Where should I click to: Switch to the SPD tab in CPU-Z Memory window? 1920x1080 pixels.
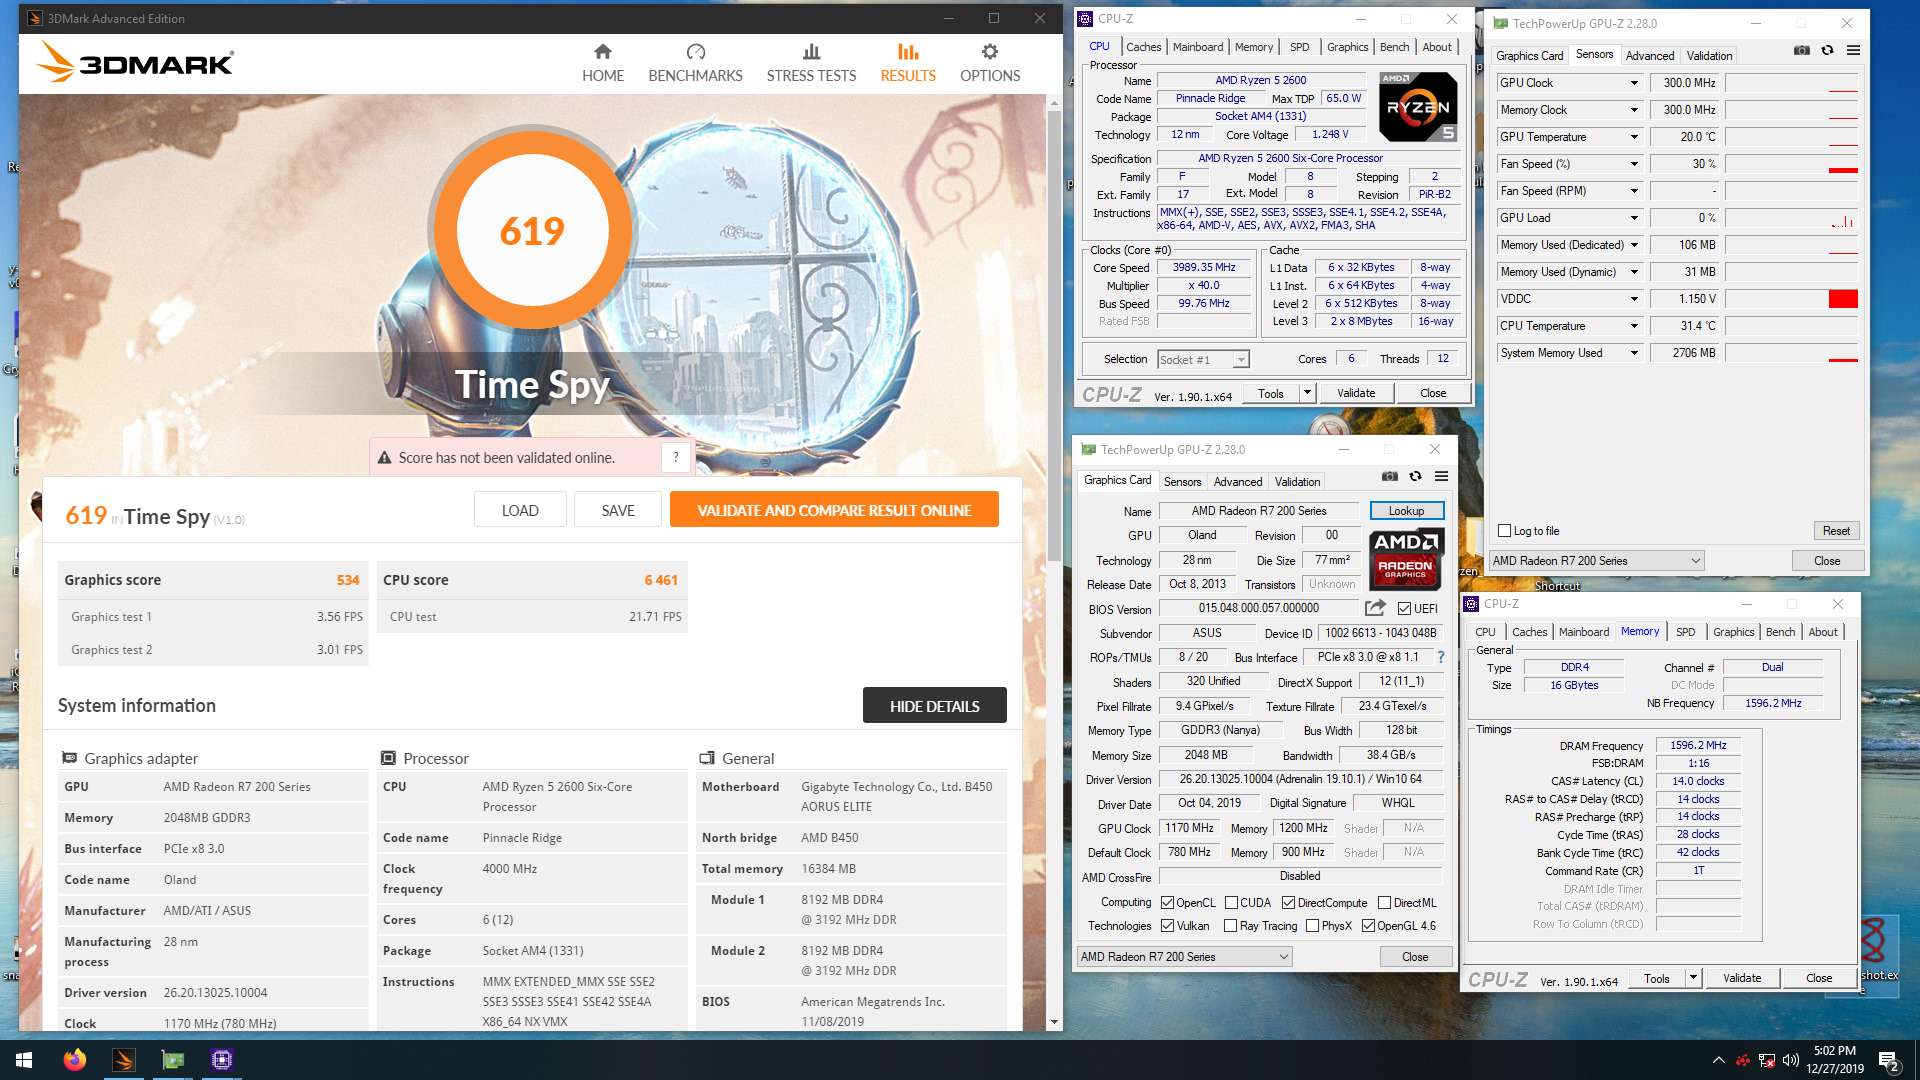point(1685,632)
